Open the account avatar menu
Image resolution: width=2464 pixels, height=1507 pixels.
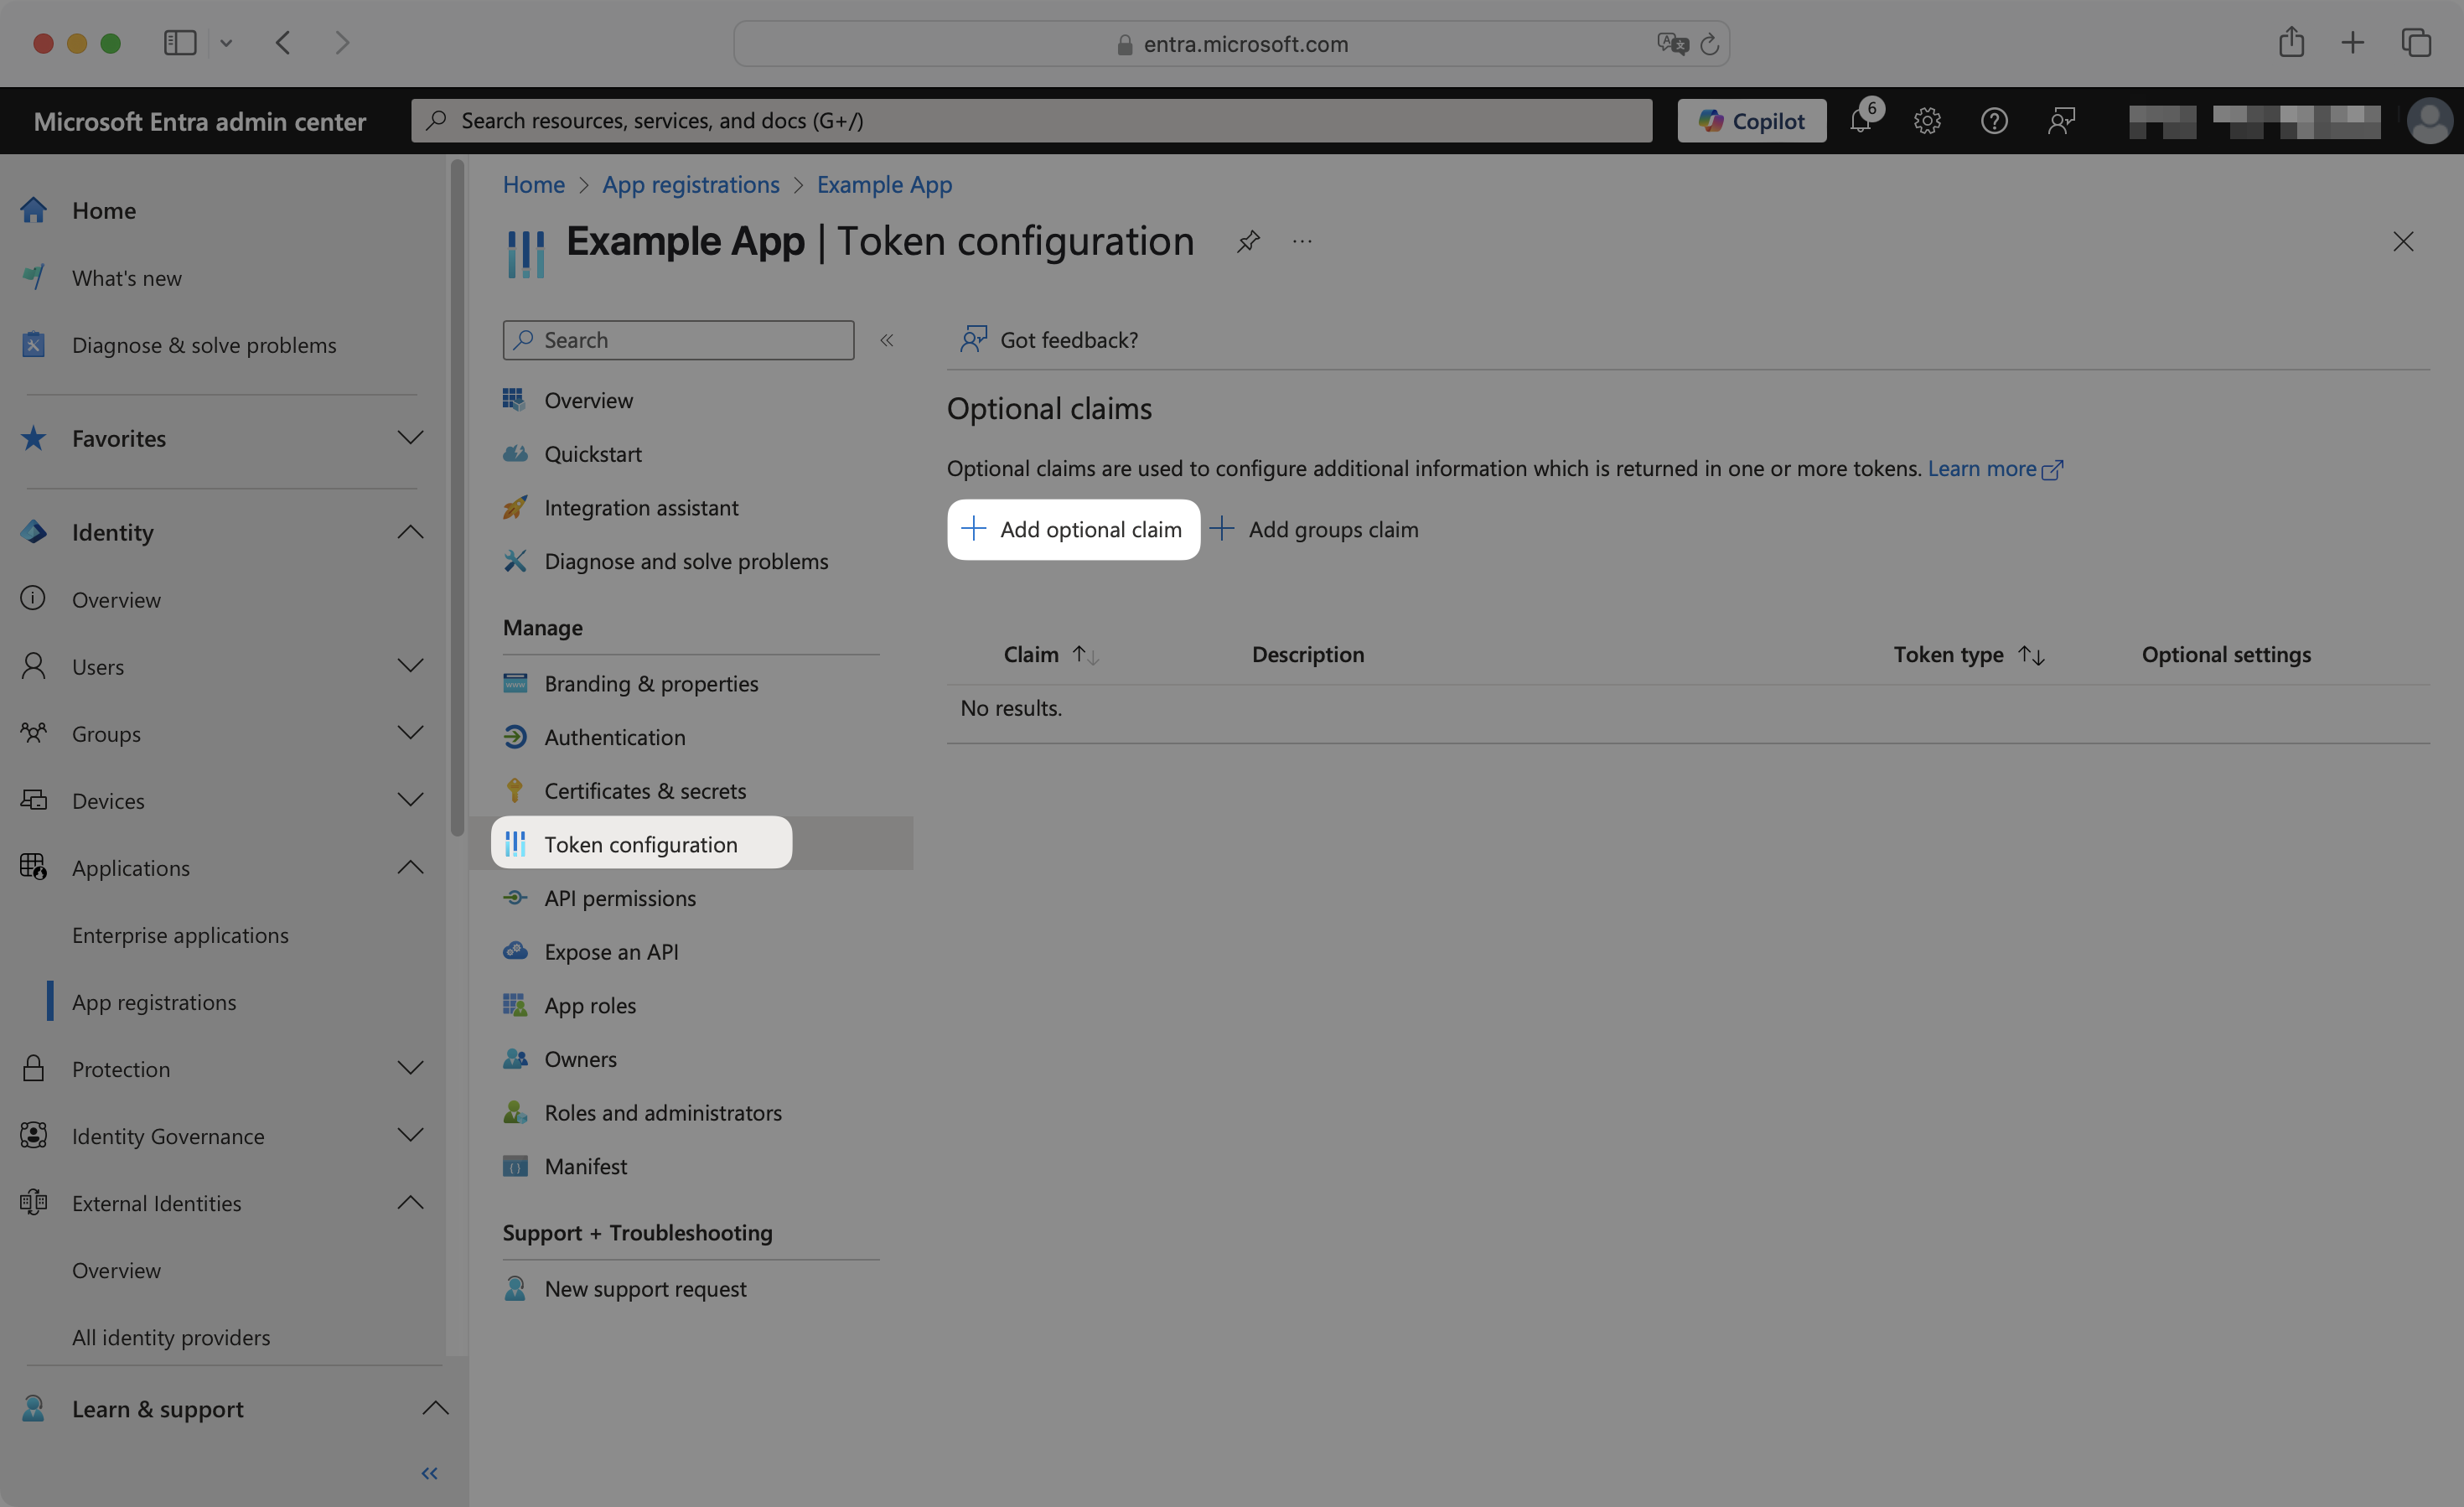click(2431, 120)
